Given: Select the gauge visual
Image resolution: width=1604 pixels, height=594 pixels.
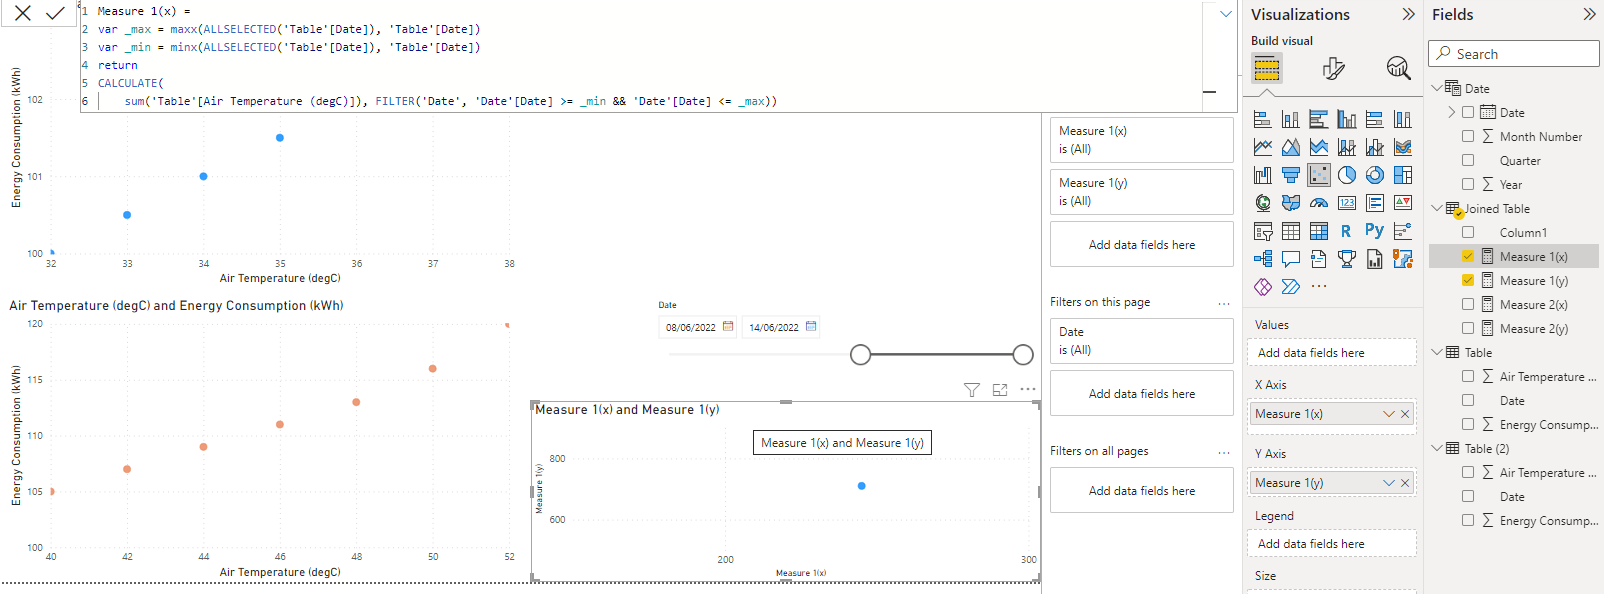Looking at the screenshot, I should tap(1319, 203).
